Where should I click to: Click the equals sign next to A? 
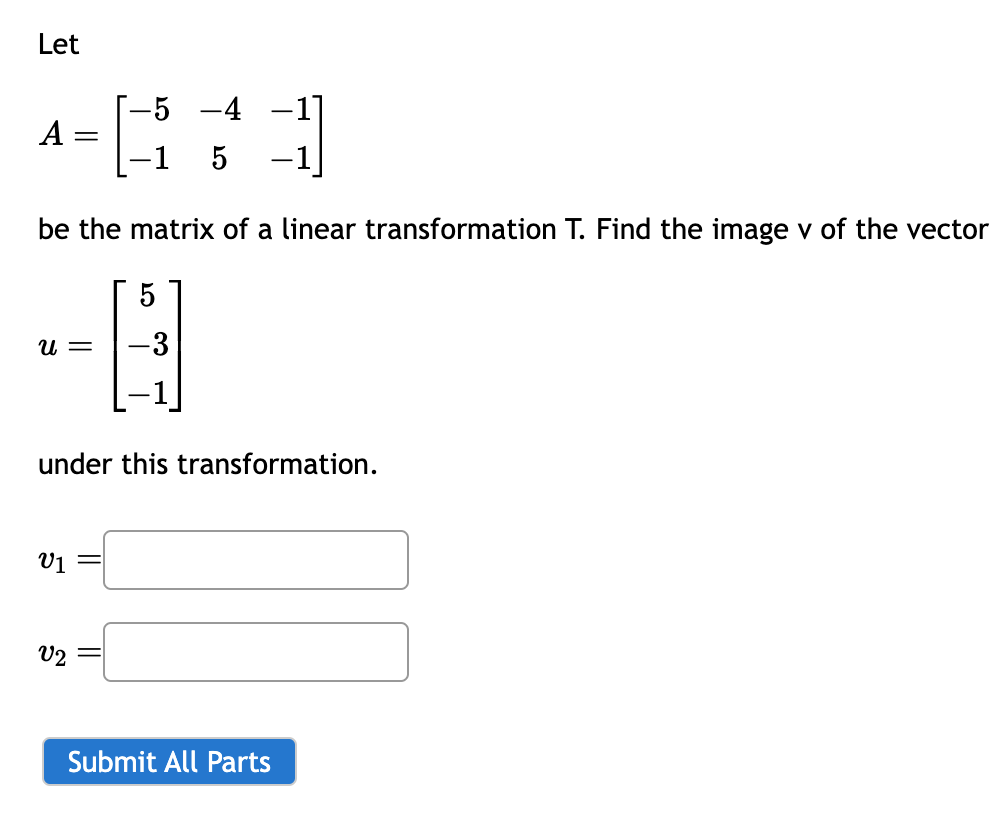tap(85, 135)
